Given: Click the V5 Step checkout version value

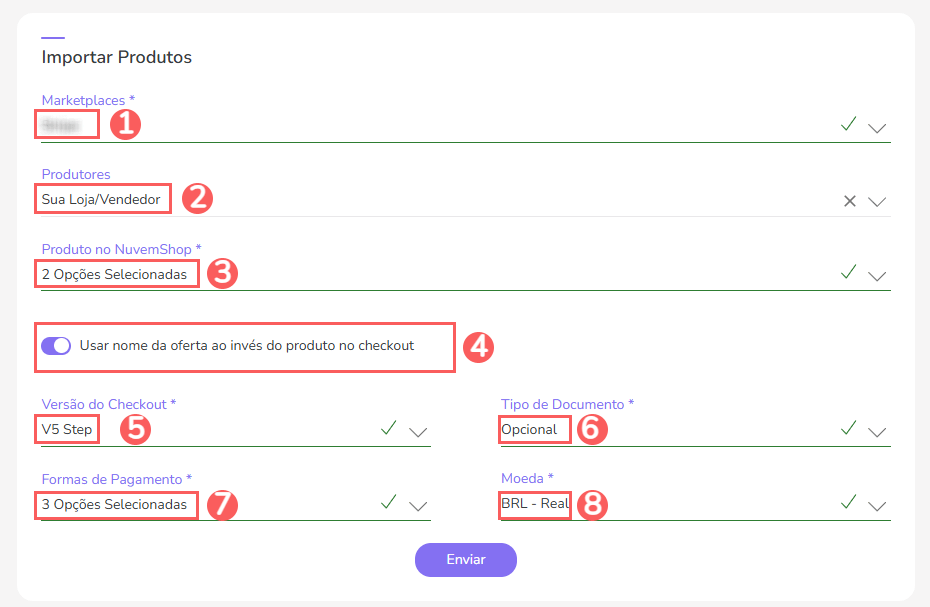Looking at the screenshot, I should [67, 430].
